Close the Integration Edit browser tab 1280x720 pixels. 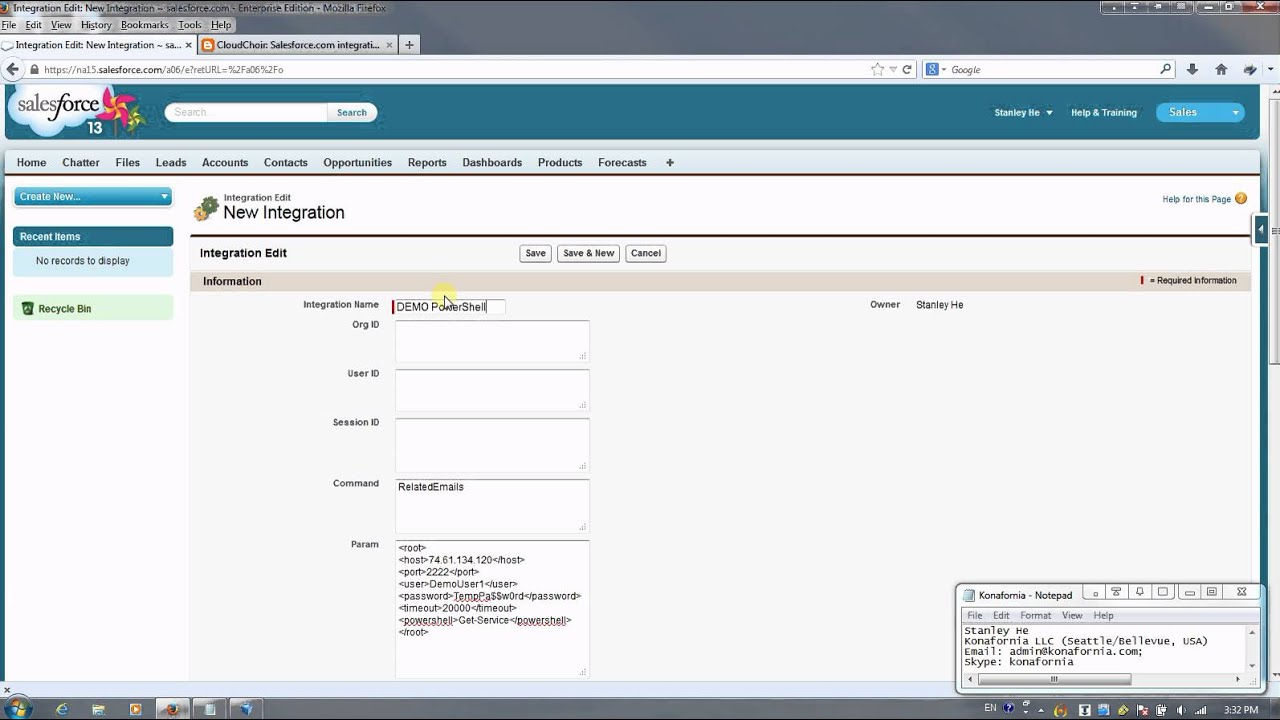click(188, 45)
